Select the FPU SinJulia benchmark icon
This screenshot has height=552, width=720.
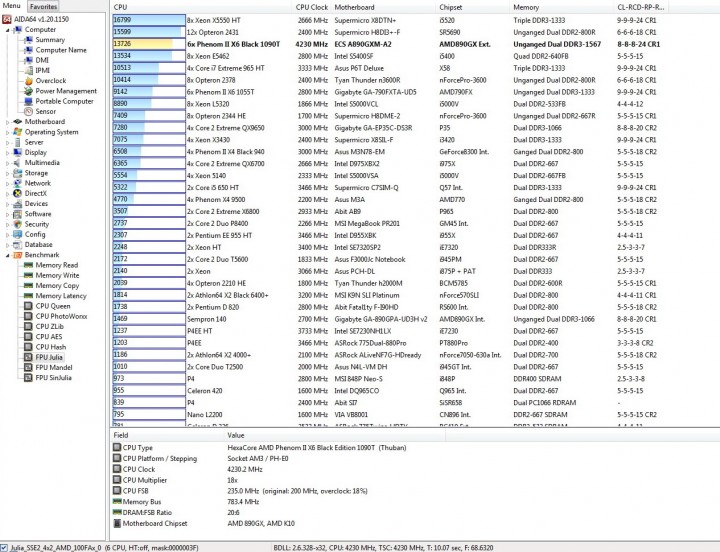pos(28,377)
